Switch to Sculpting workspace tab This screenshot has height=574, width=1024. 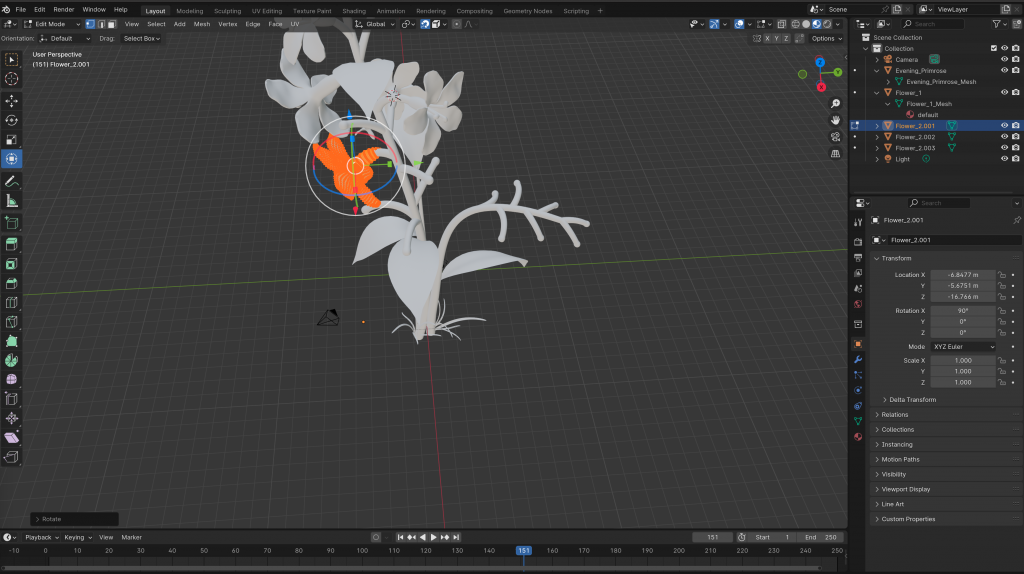point(227,10)
